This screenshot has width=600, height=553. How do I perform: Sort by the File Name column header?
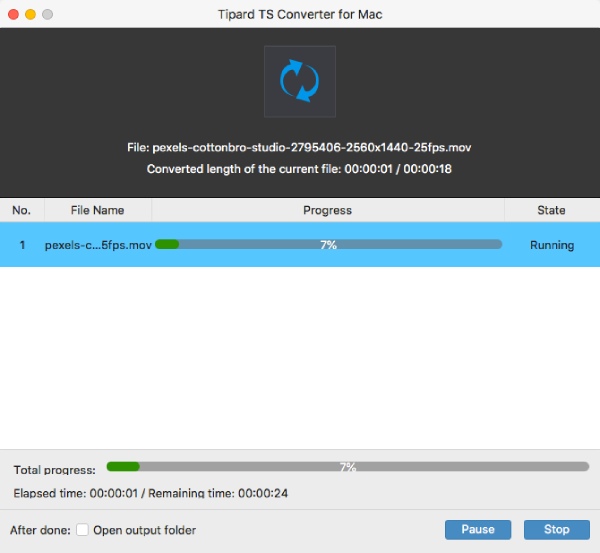click(98, 210)
